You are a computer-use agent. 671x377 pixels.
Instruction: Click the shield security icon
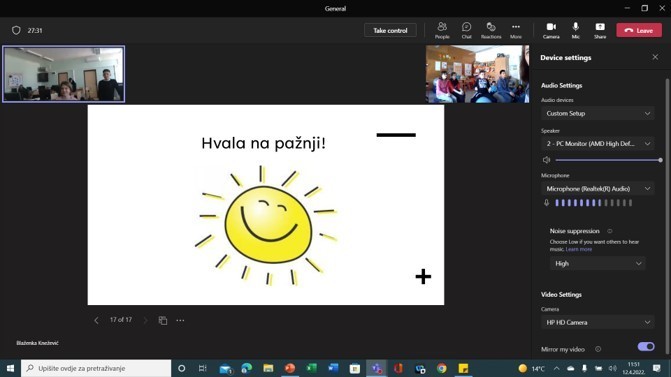pyautogui.click(x=16, y=30)
